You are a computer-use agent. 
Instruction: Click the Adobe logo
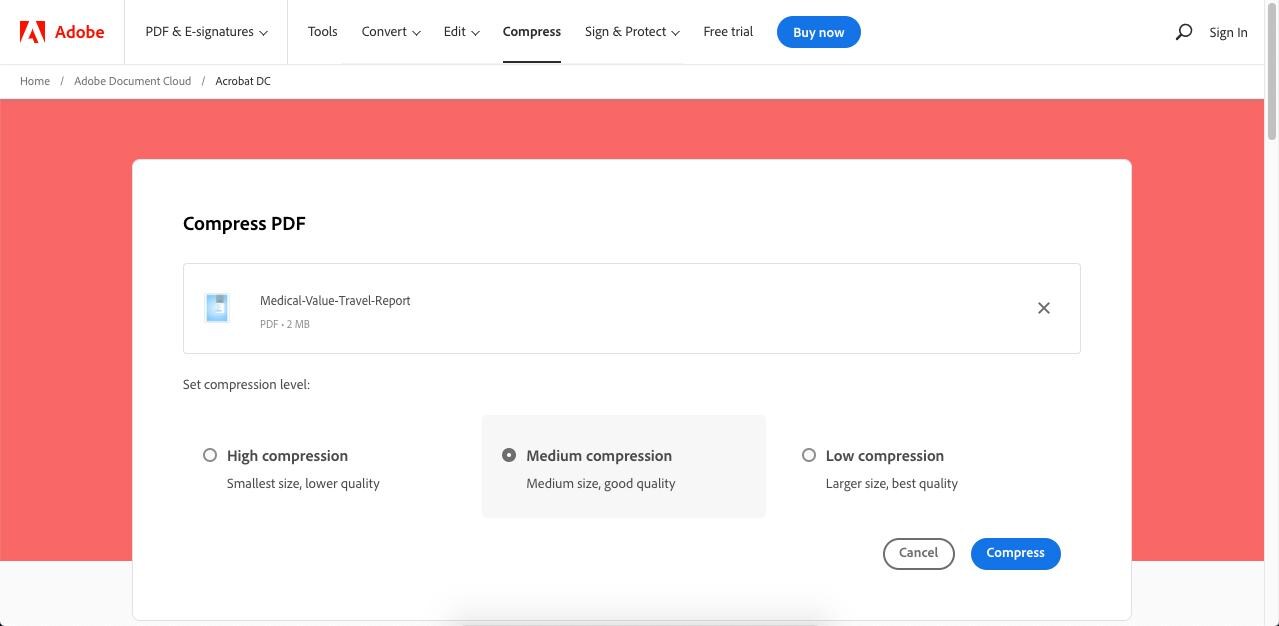[62, 31]
